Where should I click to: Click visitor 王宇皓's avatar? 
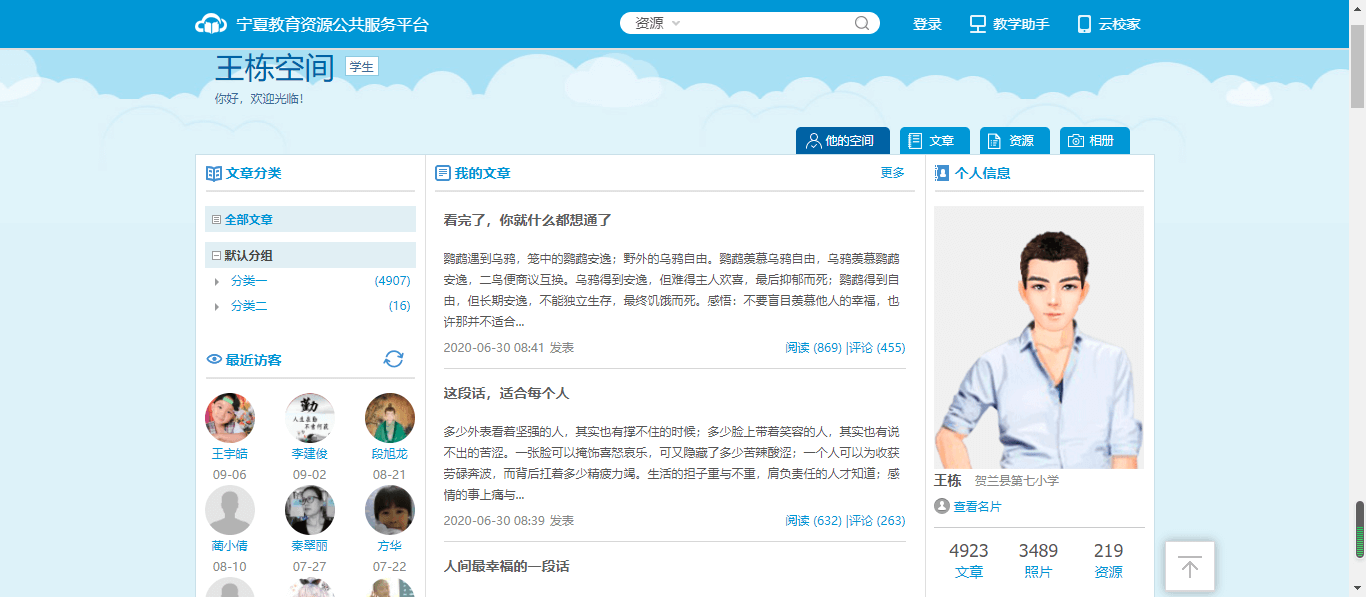tap(230, 418)
